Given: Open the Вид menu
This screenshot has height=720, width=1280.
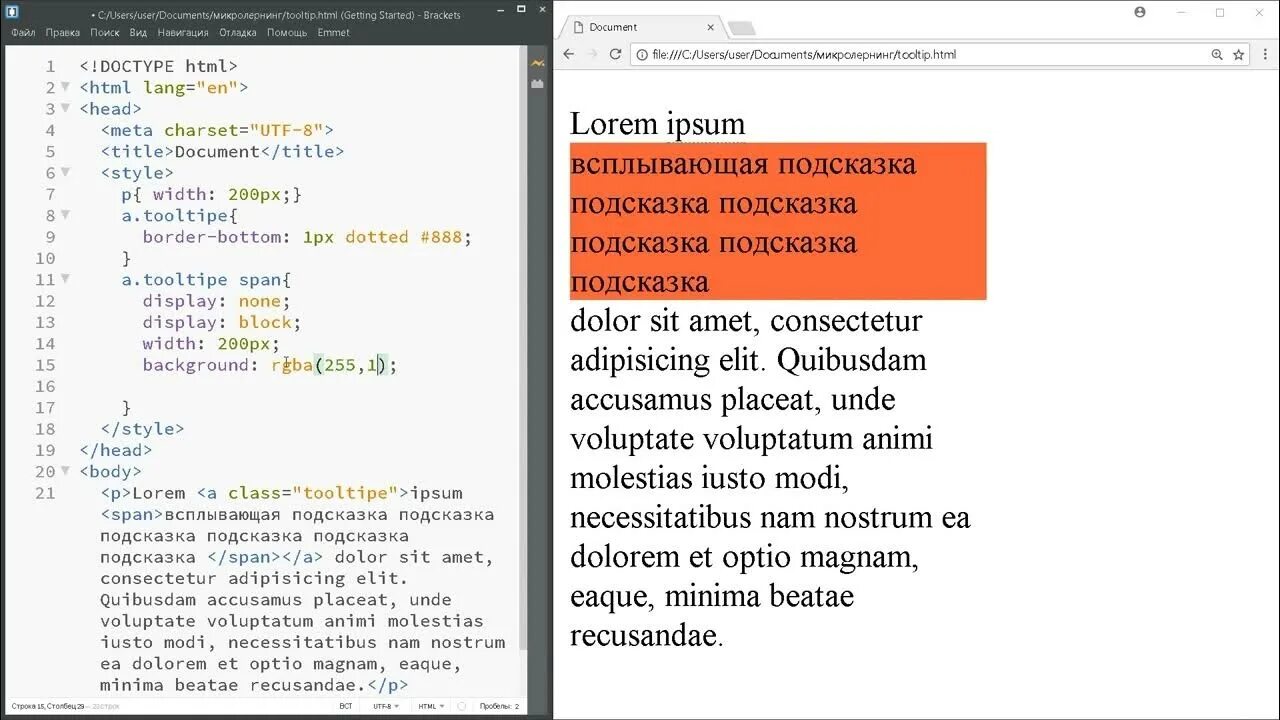Looking at the screenshot, I should tap(138, 32).
